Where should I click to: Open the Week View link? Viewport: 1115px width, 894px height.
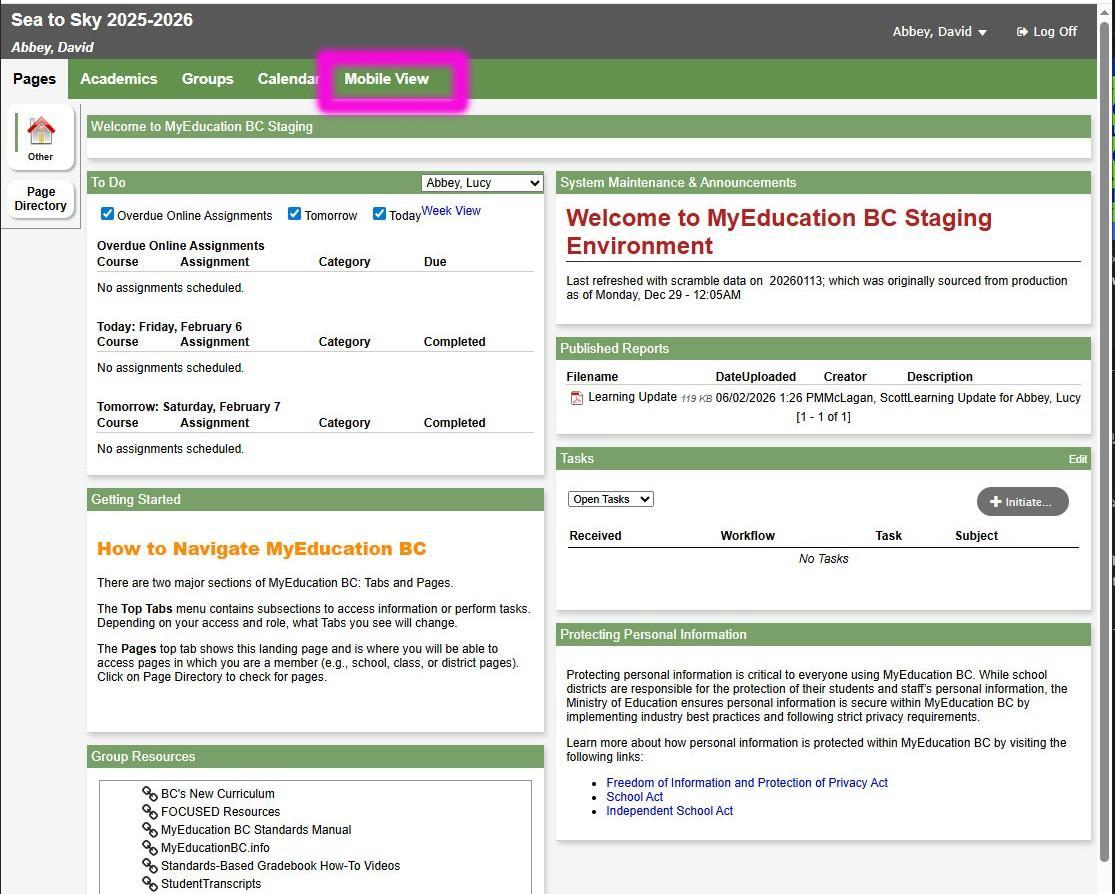[451, 211]
